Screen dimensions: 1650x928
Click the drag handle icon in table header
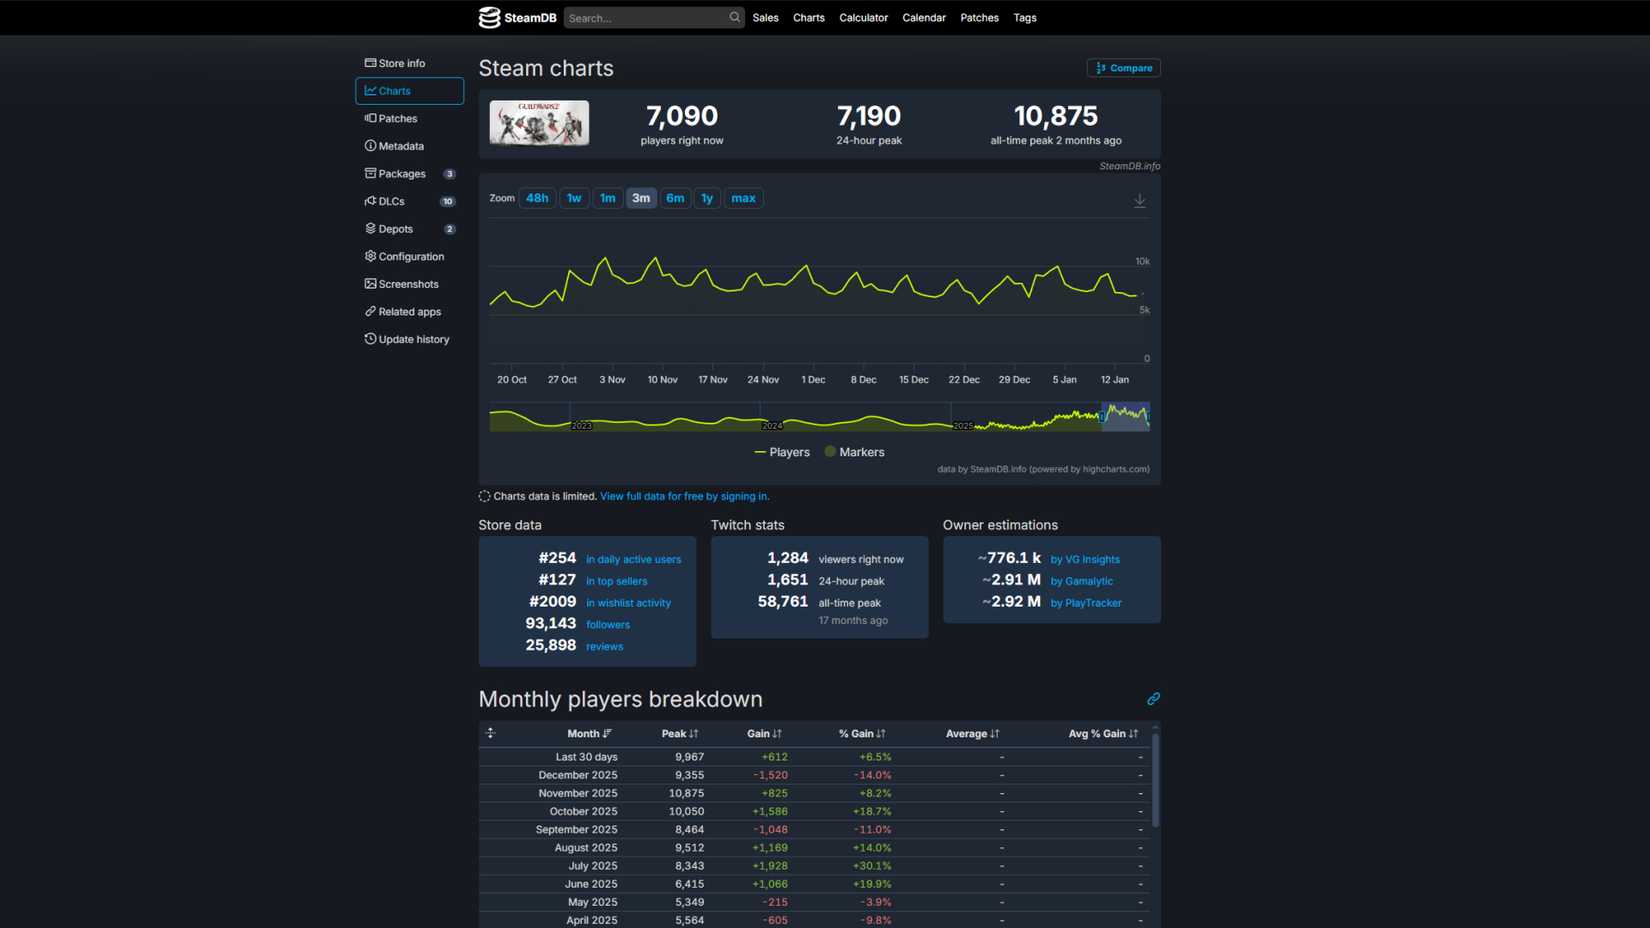click(491, 733)
